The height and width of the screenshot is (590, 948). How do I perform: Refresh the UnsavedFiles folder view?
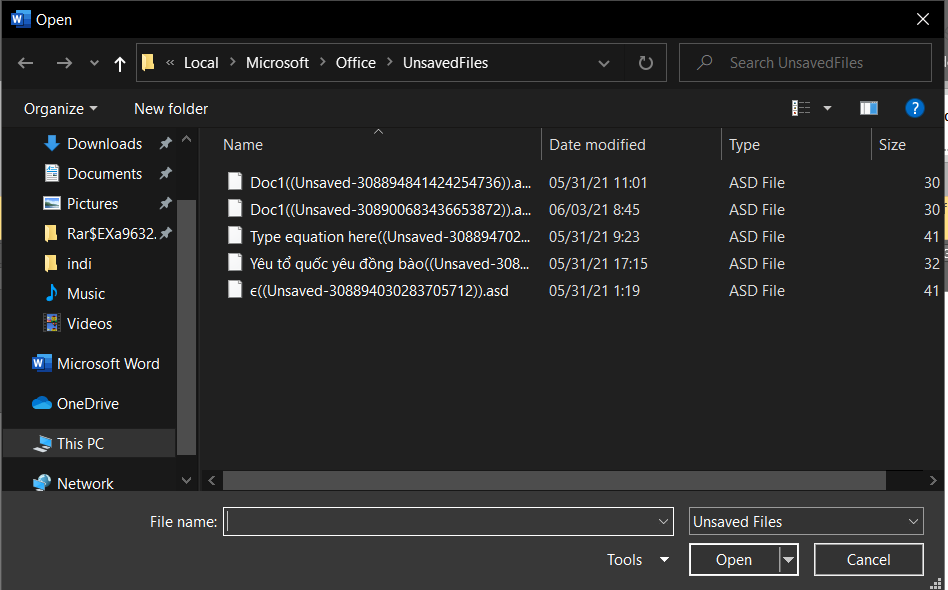(645, 62)
